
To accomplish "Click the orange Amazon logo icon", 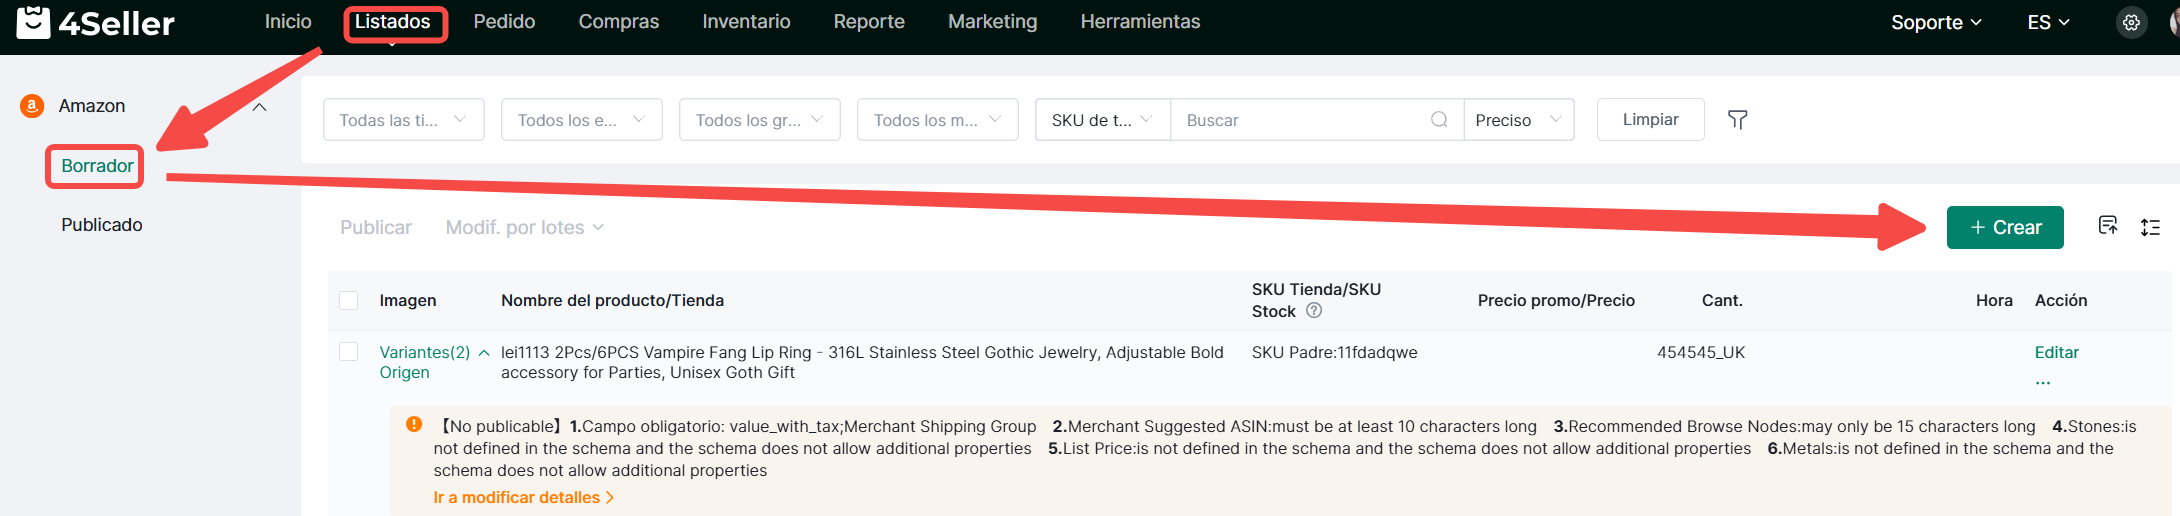I will coord(32,106).
